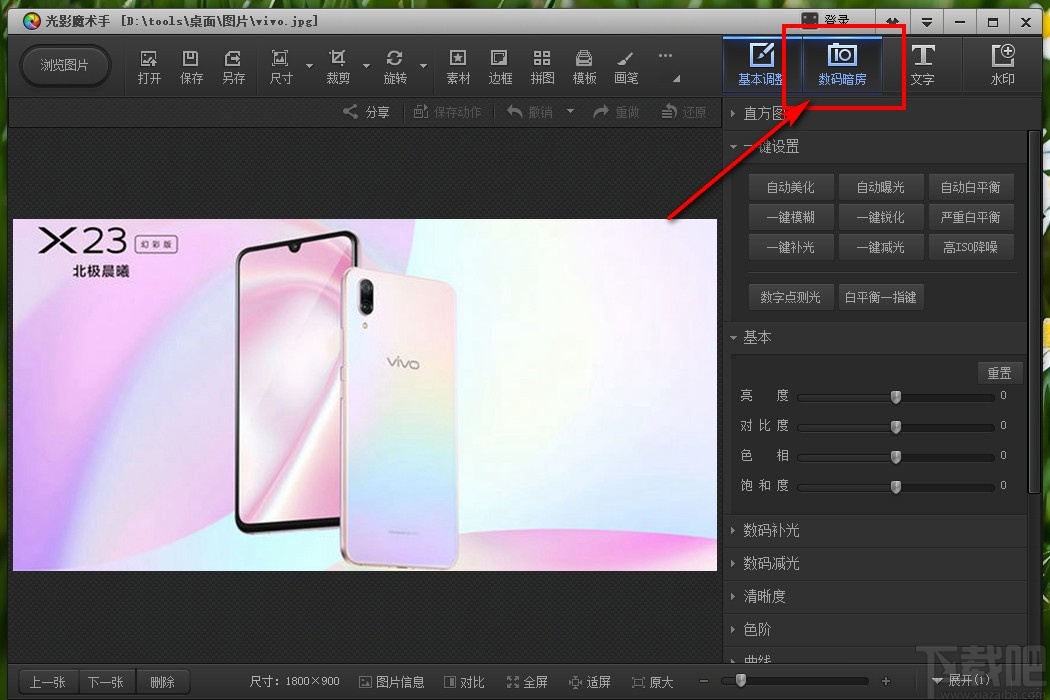Image resolution: width=1050 pixels, height=700 pixels.
Task: Click the zoom in plus icon
Action: tap(886, 681)
